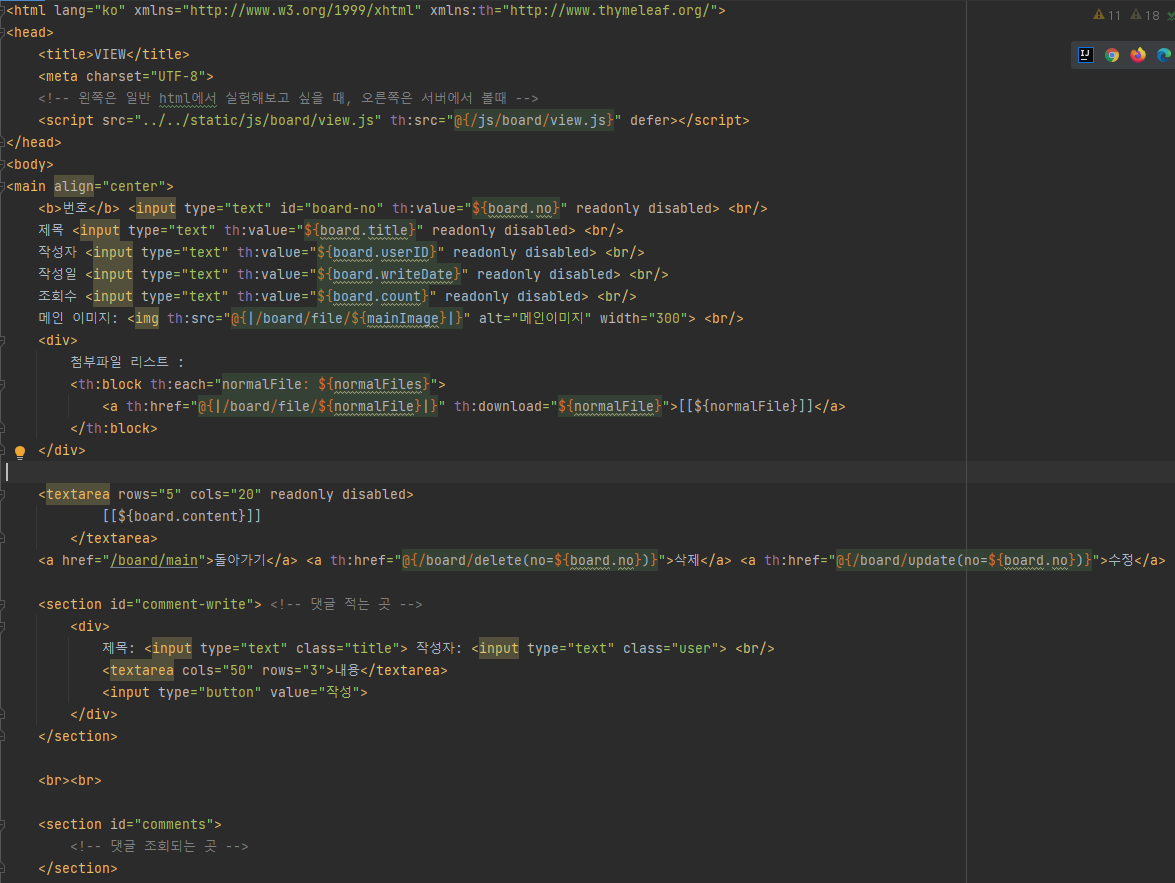Click the width="300" attribute
Viewport: 1175px width, 883px height.
tap(643, 319)
